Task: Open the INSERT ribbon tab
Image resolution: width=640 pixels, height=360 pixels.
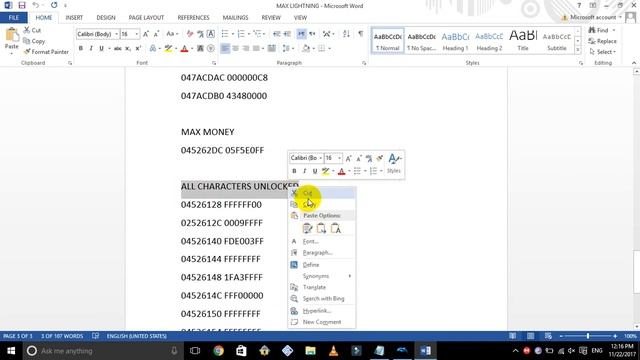Action: pos(74,18)
